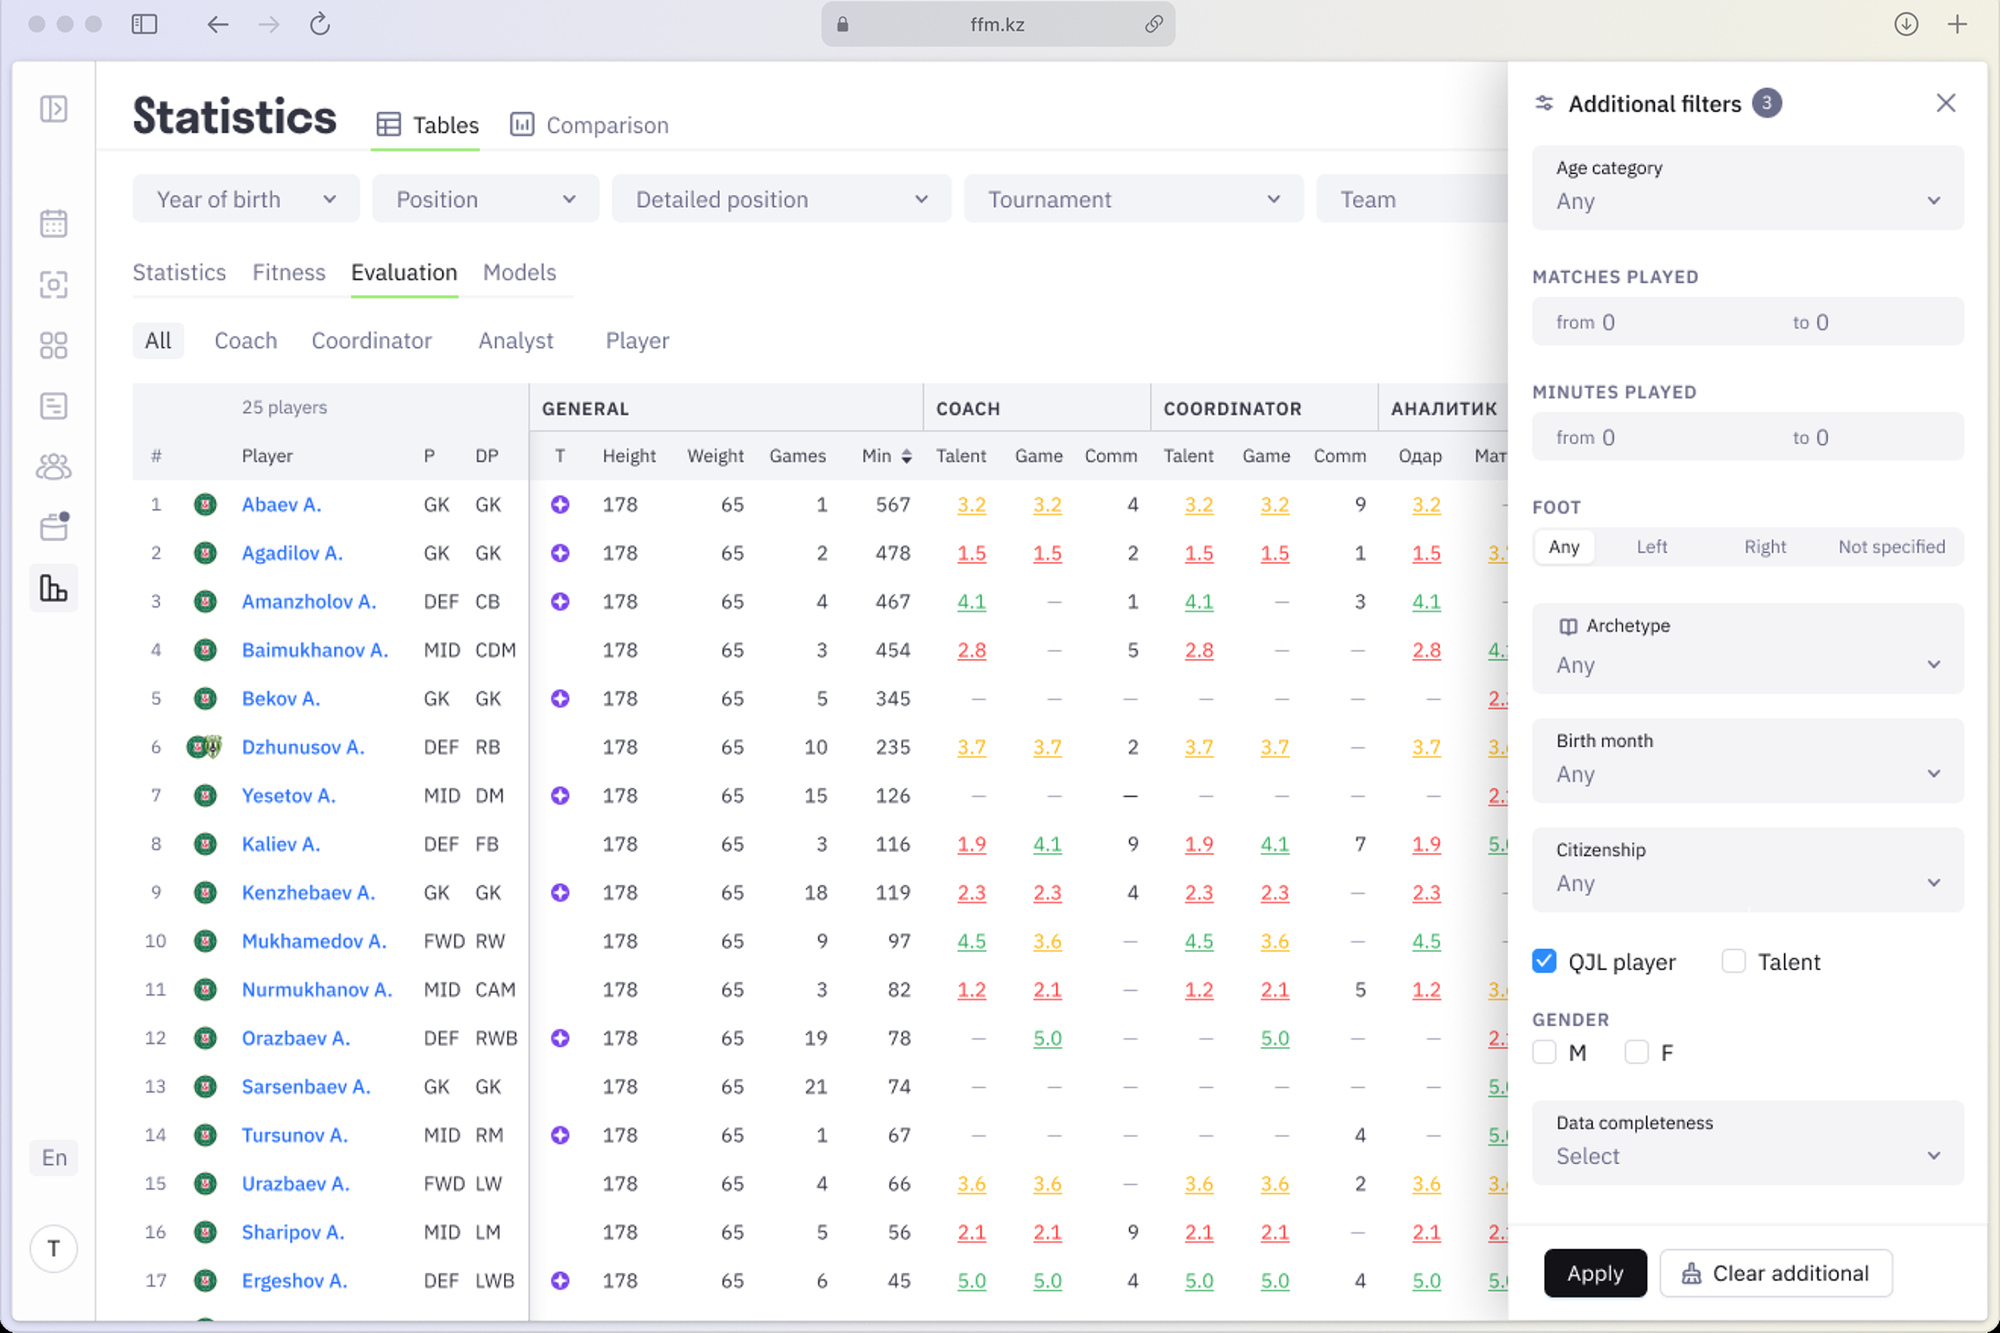2000x1333 pixels.
Task: Uncheck the QJL player checkbox
Action: [1544, 961]
